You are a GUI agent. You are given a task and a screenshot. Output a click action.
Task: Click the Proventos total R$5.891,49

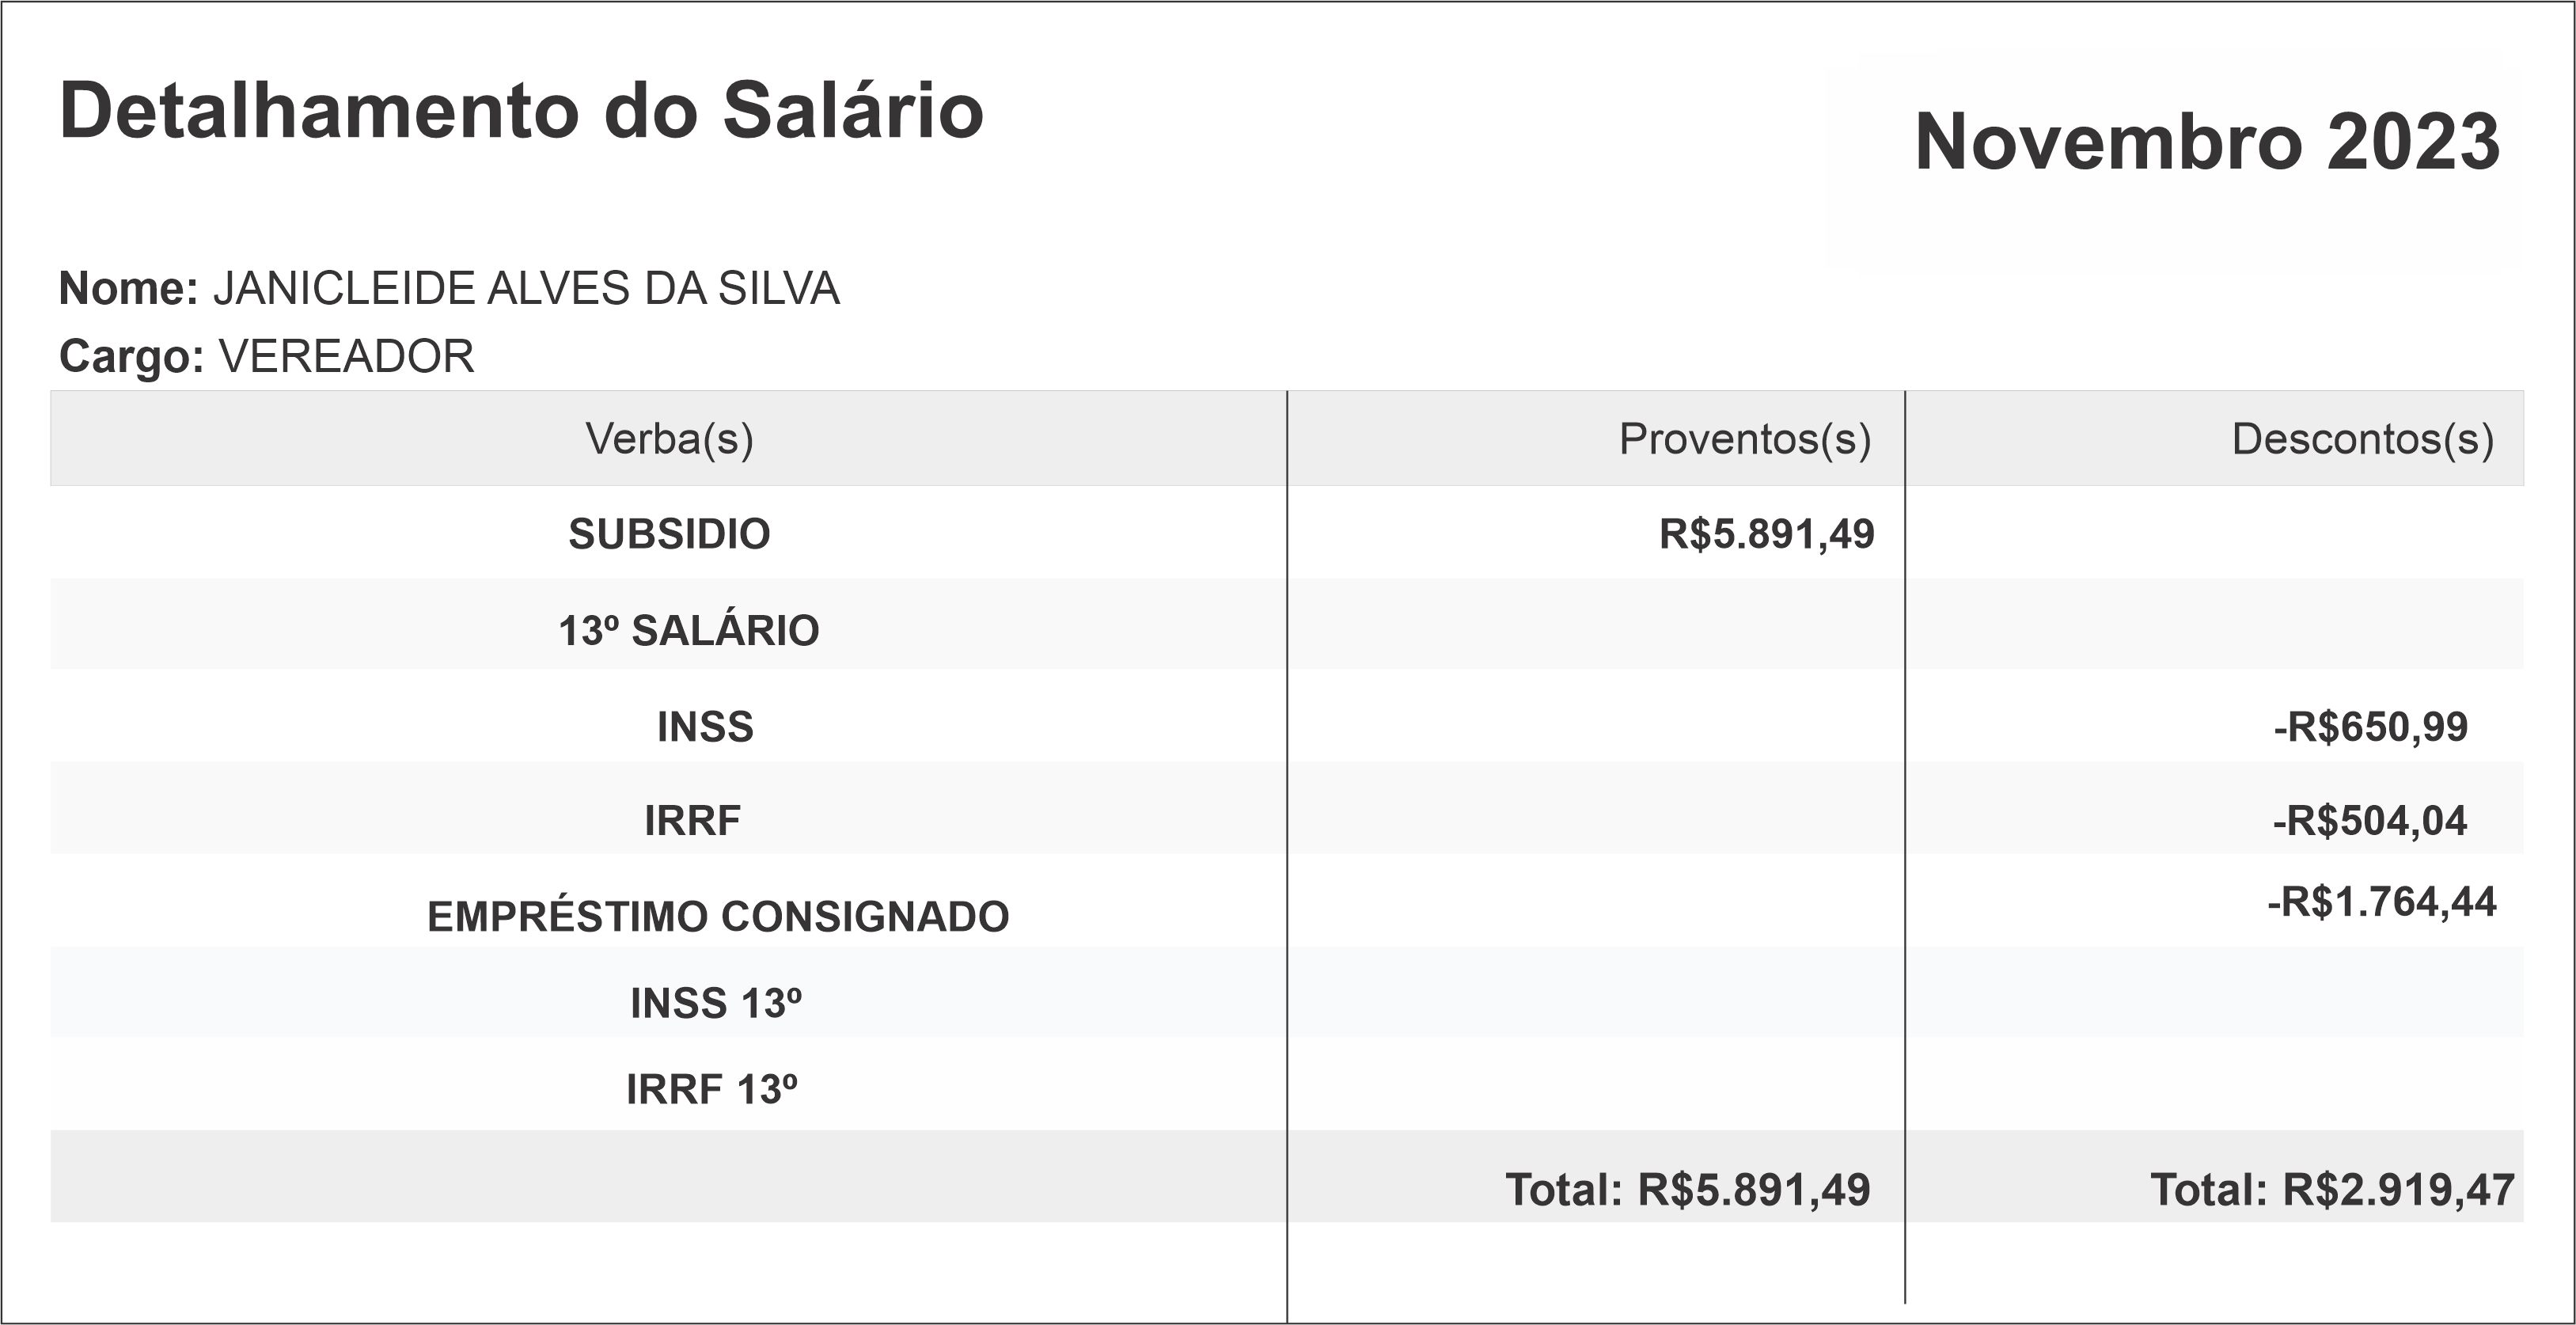pos(1687,1190)
